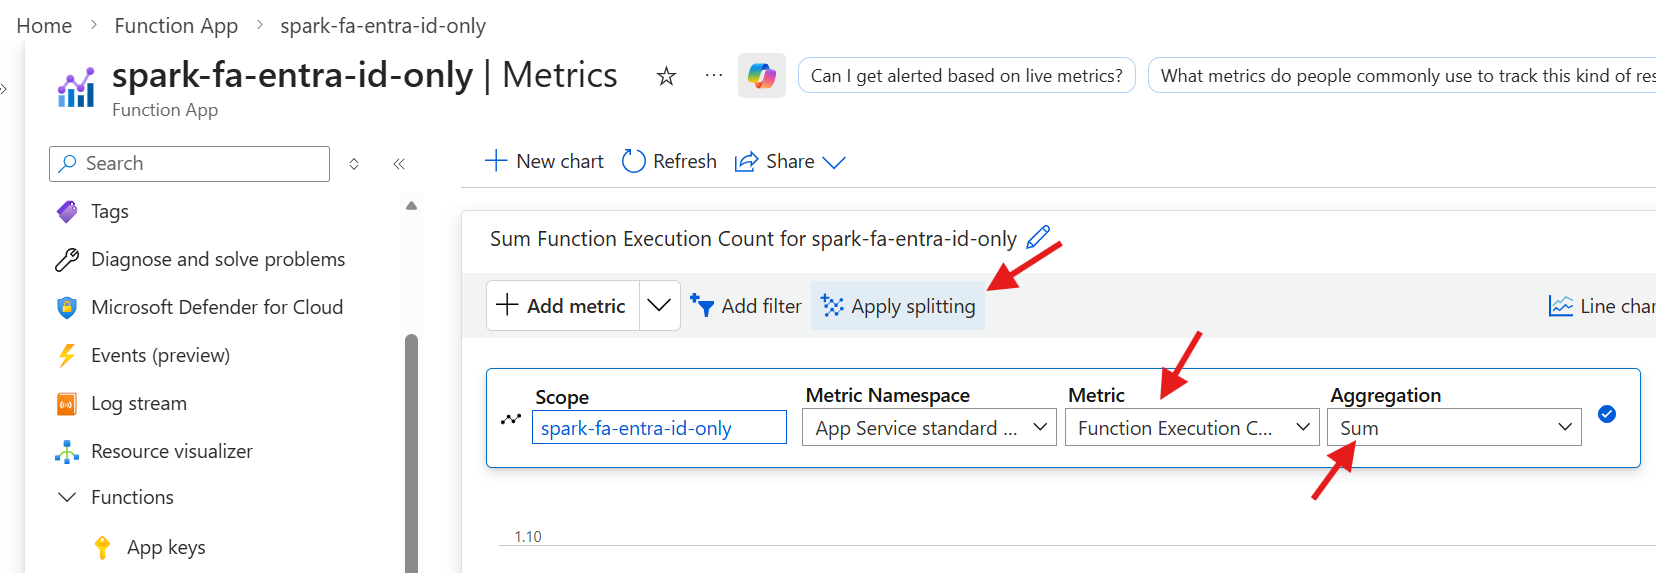Refresh the metrics chart
Viewport: 1656px width, 573px height.
669,161
